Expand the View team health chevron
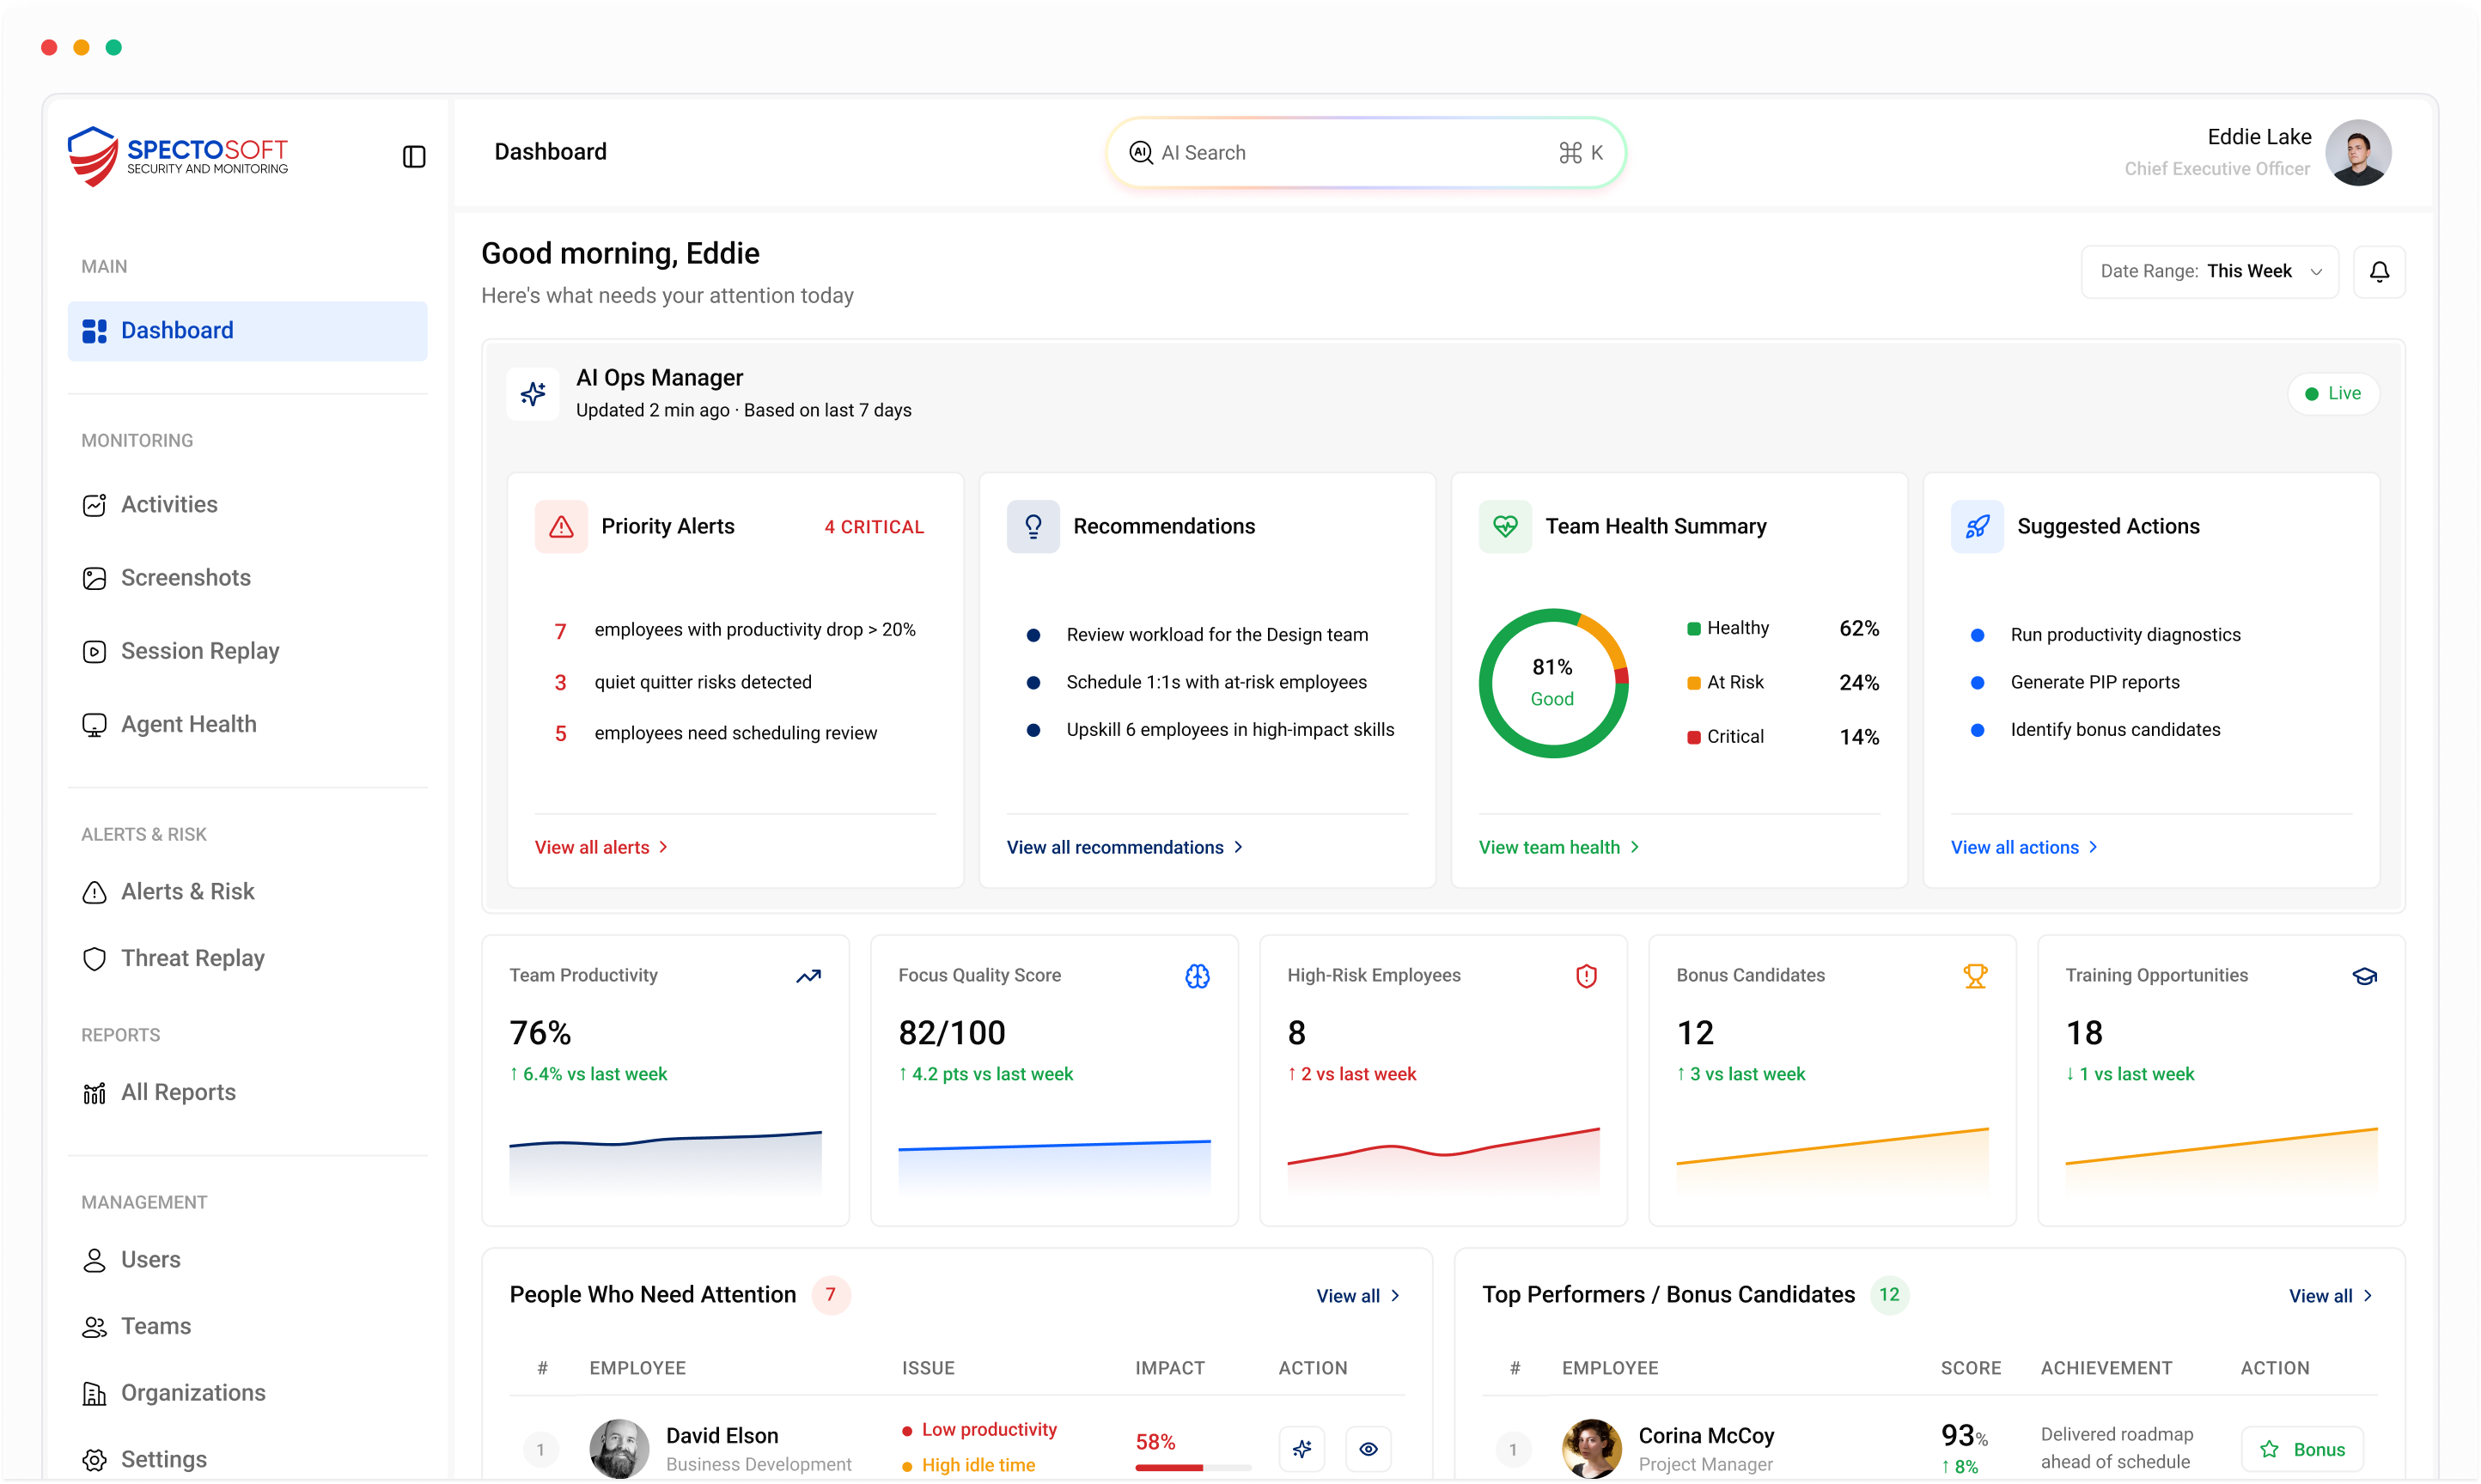The width and height of the screenshot is (2481, 1484). (1634, 847)
